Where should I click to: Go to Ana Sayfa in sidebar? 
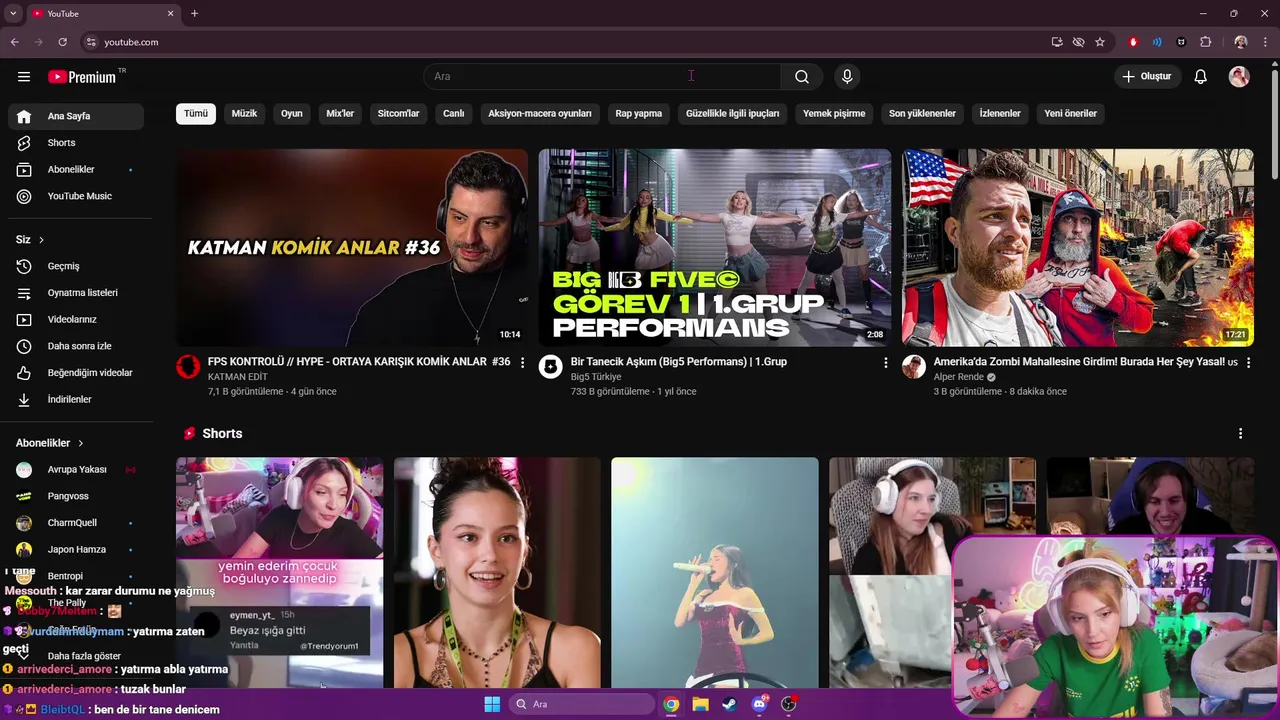[x=76, y=116]
